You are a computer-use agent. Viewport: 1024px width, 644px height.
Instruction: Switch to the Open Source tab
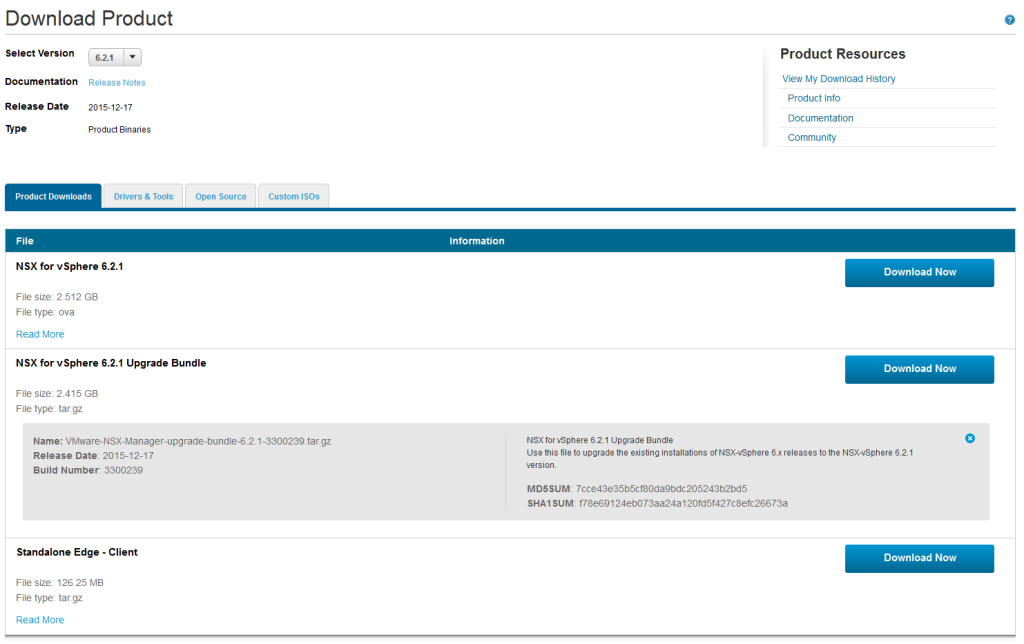click(x=221, y=197)
